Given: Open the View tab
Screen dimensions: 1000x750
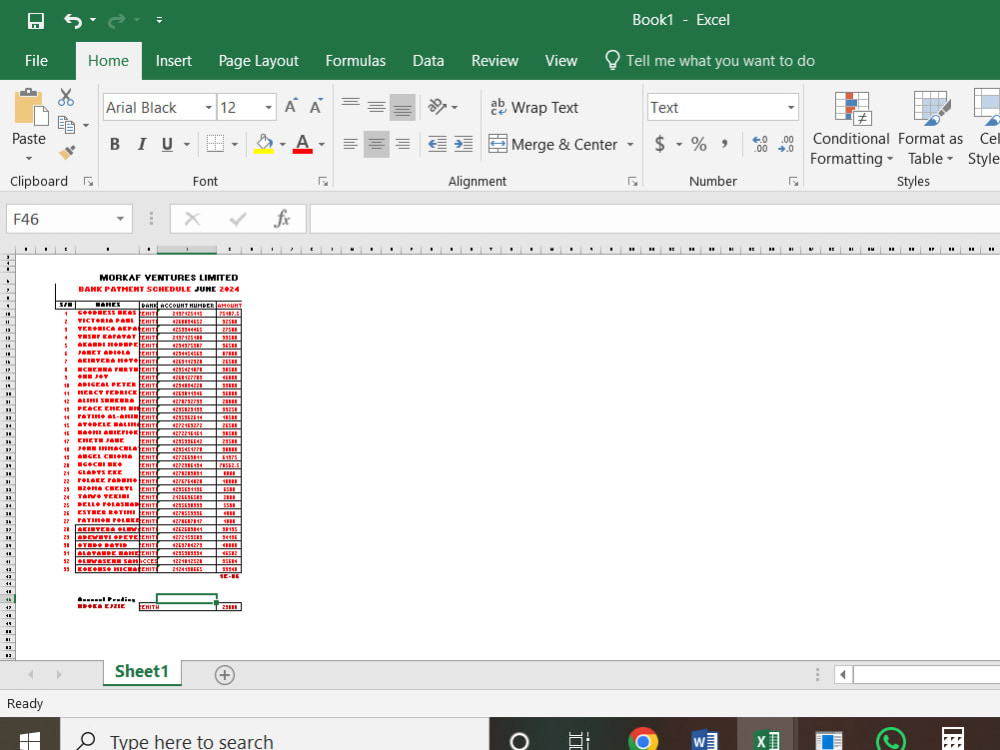Looking at the screenshot, I should (561, 61).
